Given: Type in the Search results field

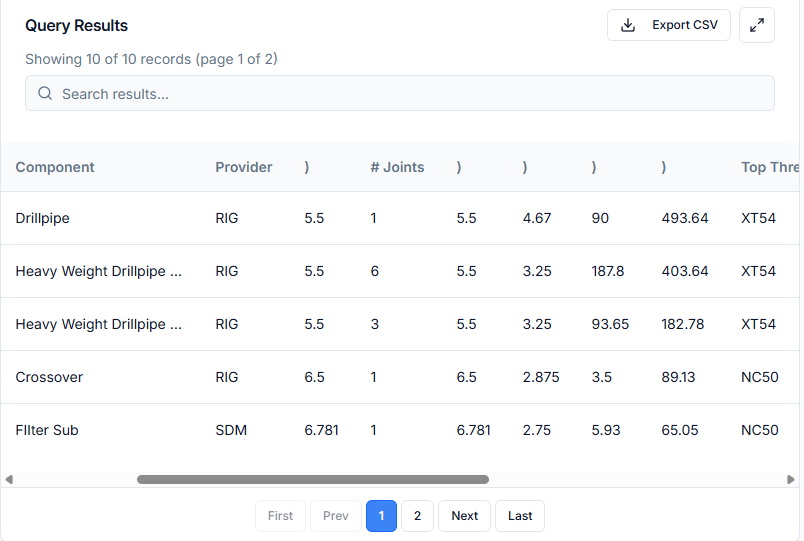Looking at the screenshot, I should click(400, 94).
